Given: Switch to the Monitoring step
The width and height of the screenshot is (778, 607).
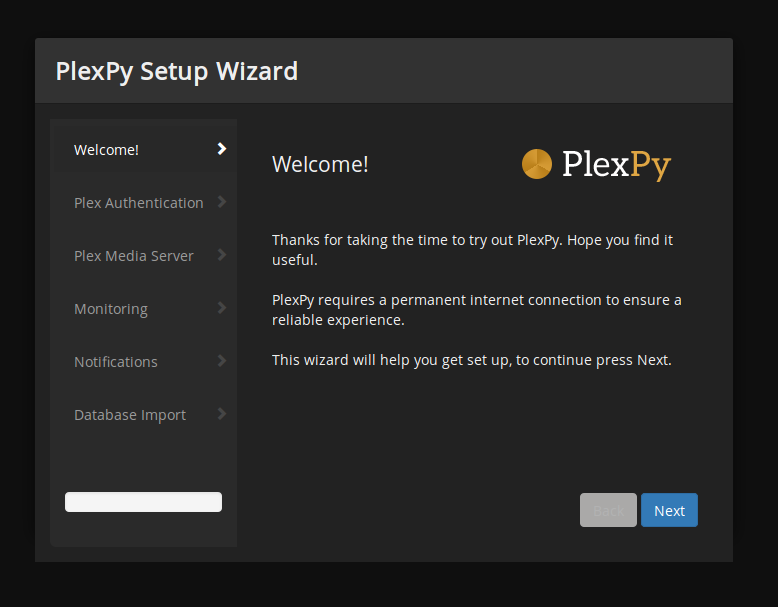Looking at the screenshot, I should [x=143, y=309].
